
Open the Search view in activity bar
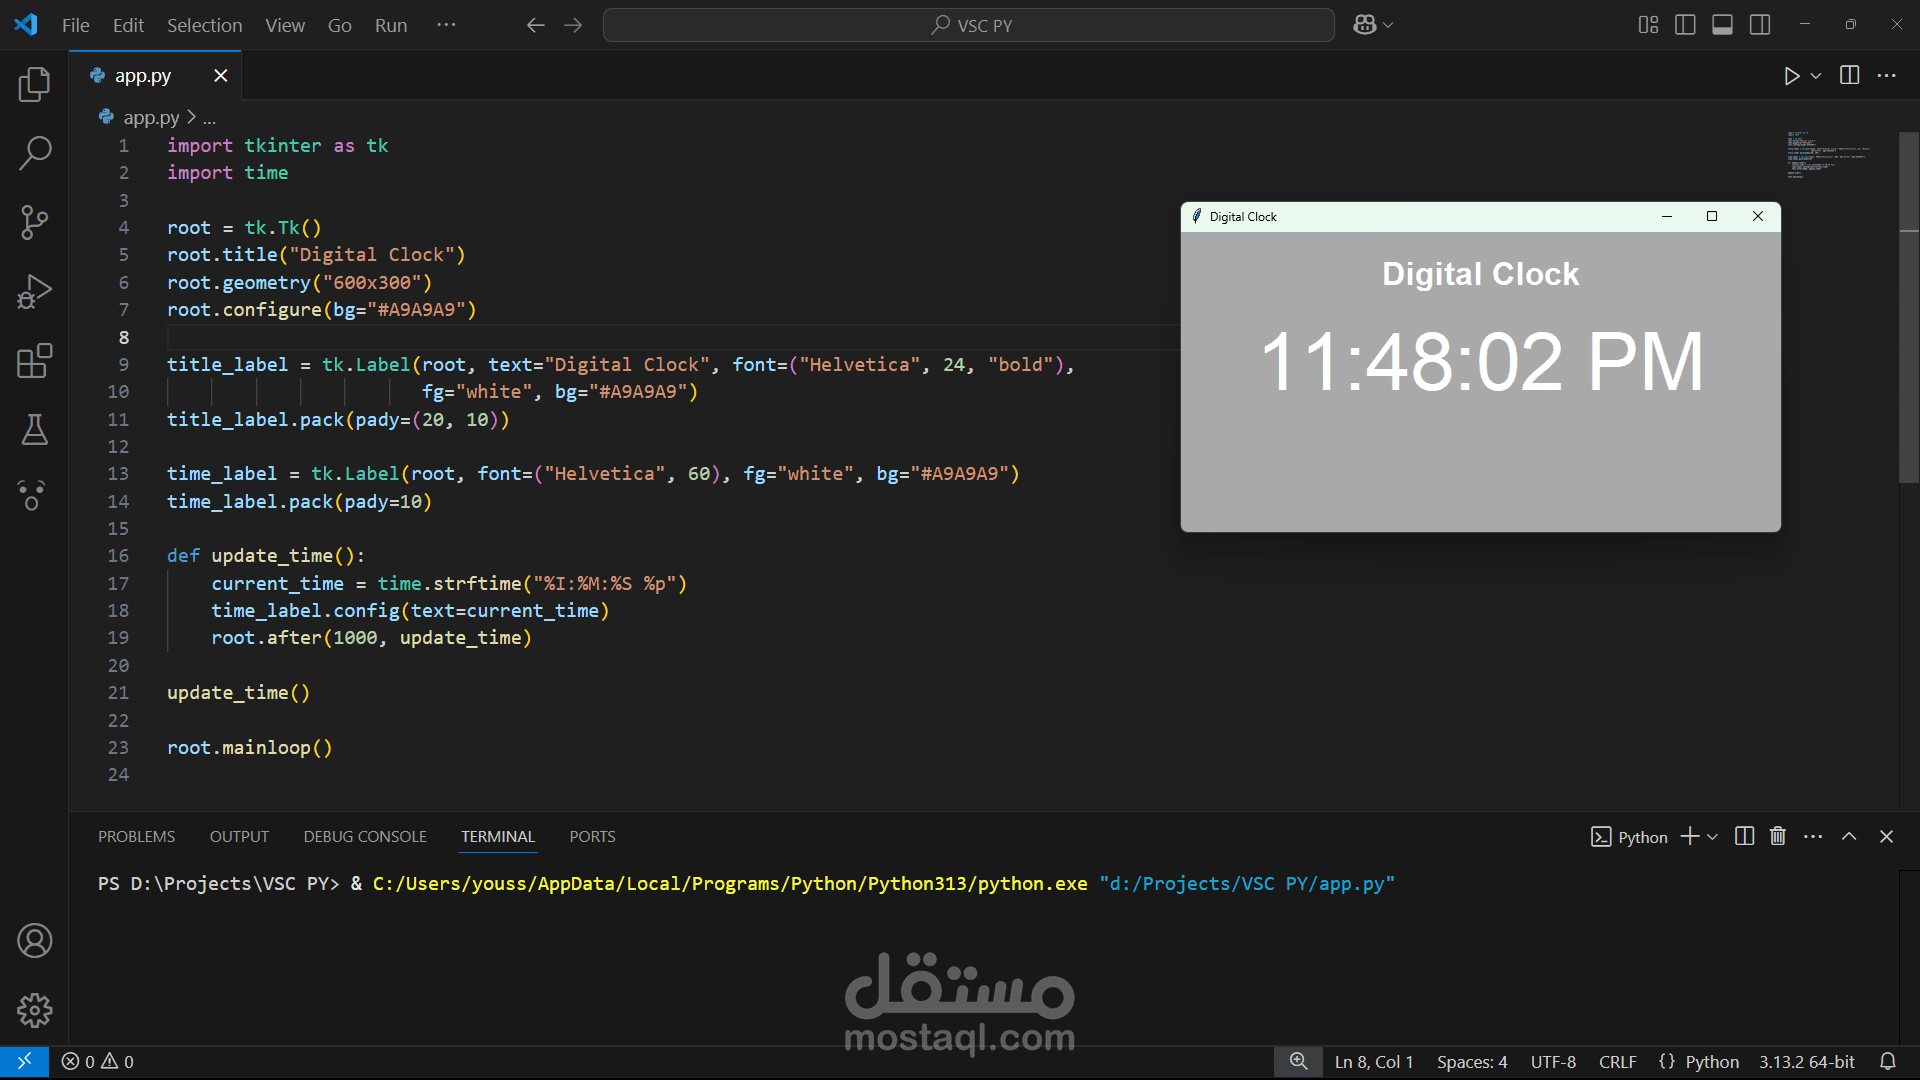pyautogui.click(x=34, y=153)
